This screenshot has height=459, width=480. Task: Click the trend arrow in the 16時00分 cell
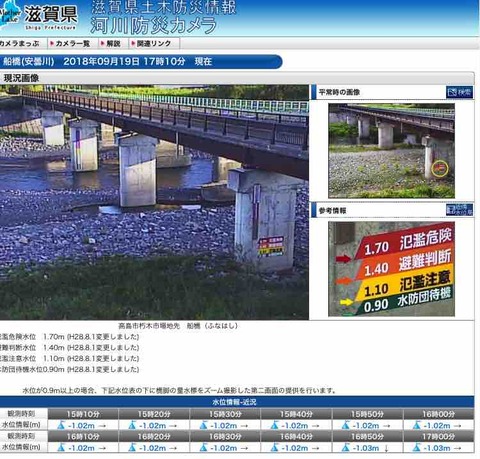458,426
